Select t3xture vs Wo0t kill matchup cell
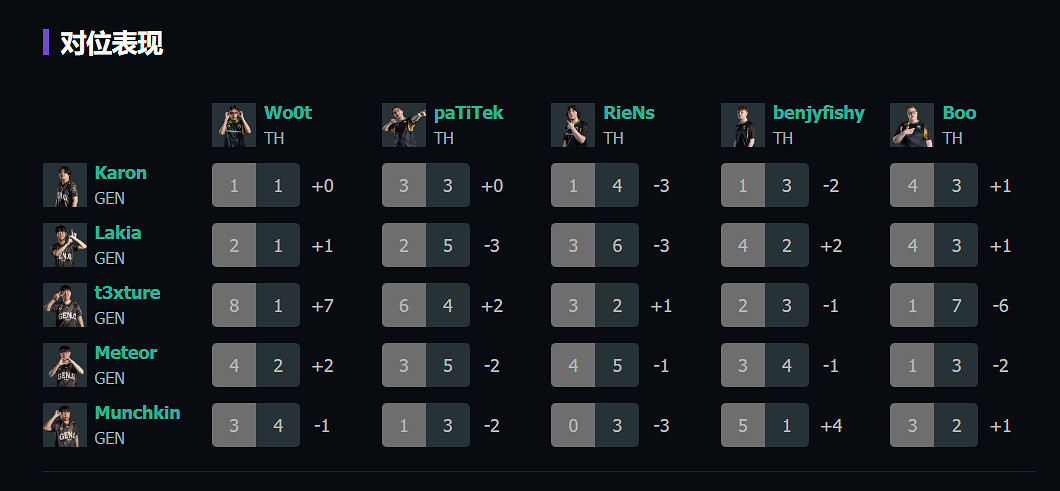Screen dimensions: 1060x491 256,305
